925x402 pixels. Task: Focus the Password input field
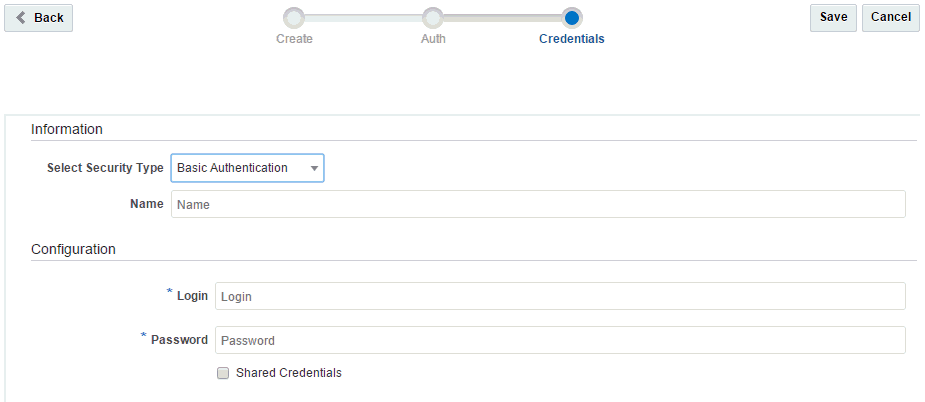(x=560, y=341)
